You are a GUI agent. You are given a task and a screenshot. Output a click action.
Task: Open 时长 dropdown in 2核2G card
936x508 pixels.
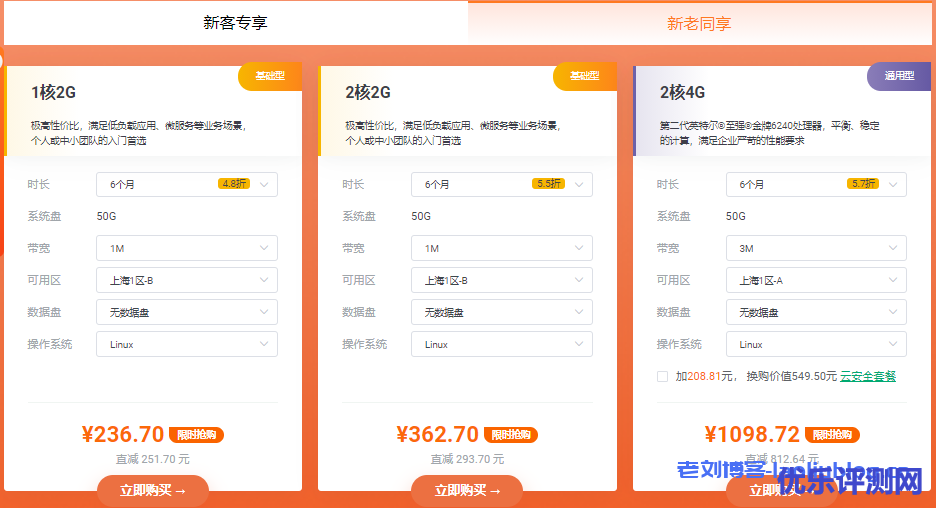pos(501,184)
